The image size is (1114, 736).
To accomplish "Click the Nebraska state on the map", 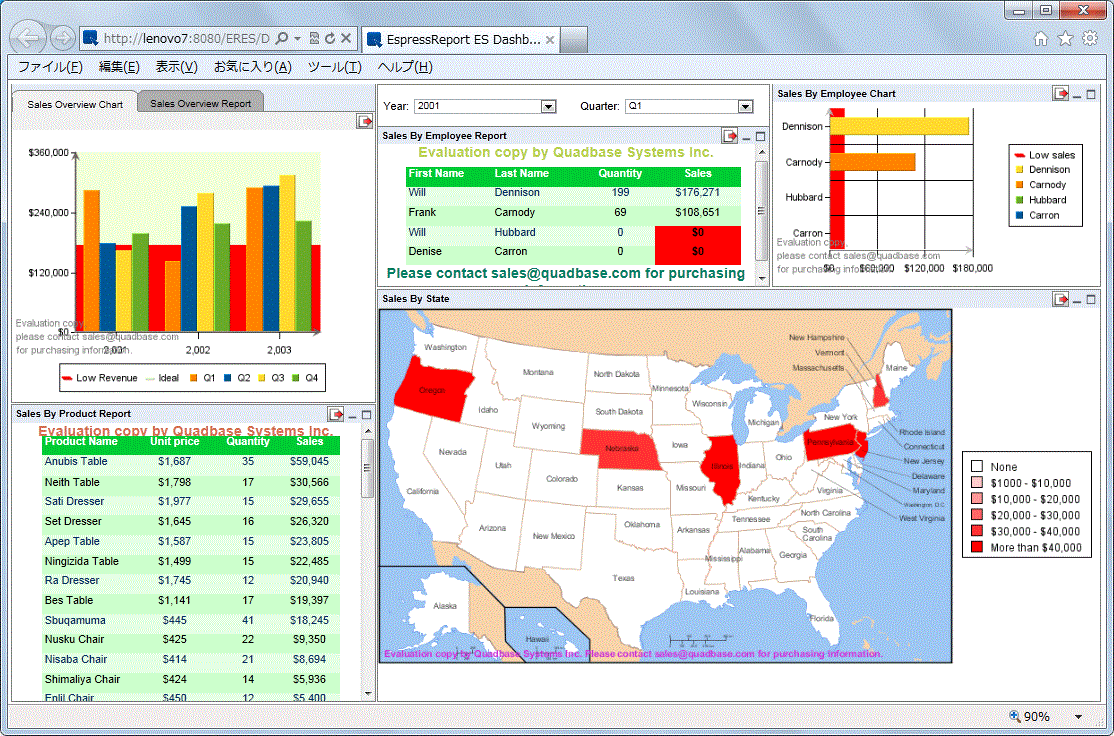I will pyautogui.click(x=620, y=449).
